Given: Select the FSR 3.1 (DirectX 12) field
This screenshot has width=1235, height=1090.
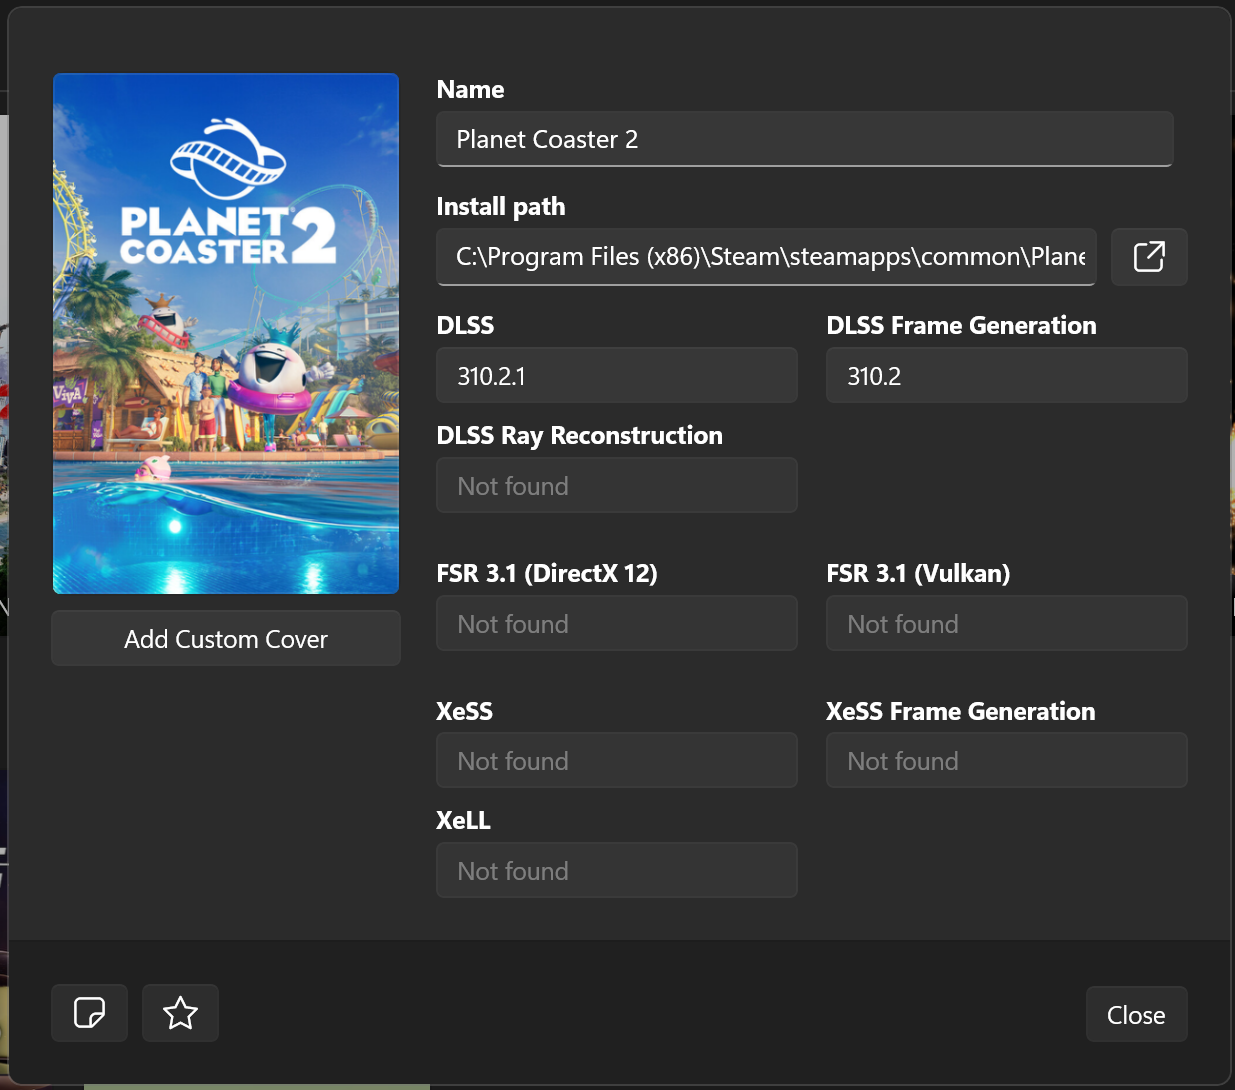Looking at the screenshot, I should click(x=617, y=624).
